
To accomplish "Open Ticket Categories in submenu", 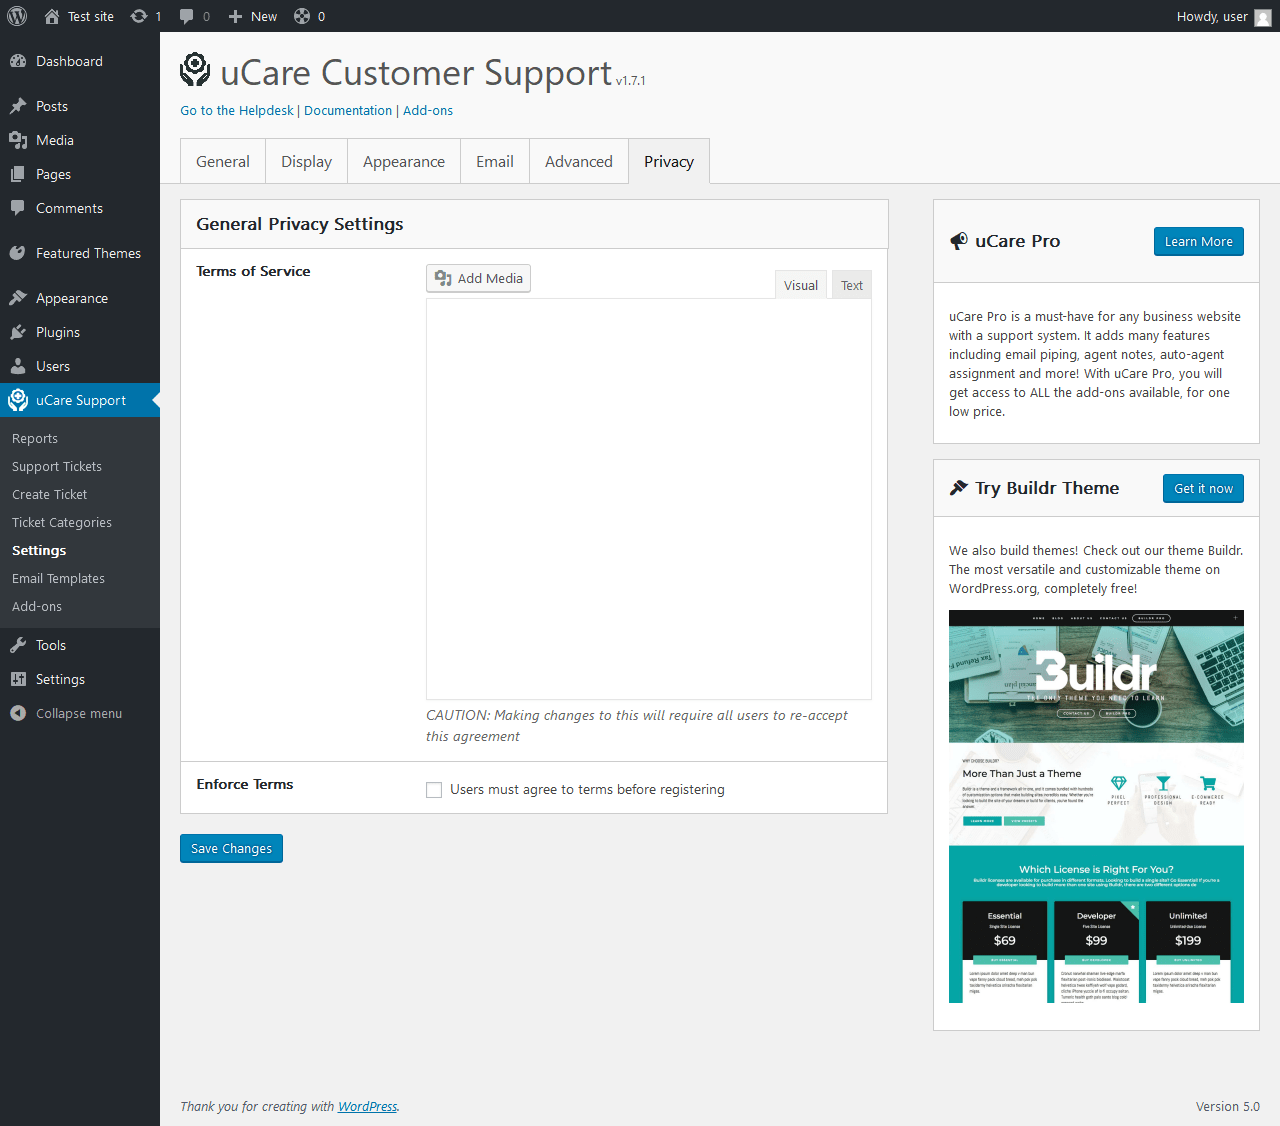I will pos(62,522).
